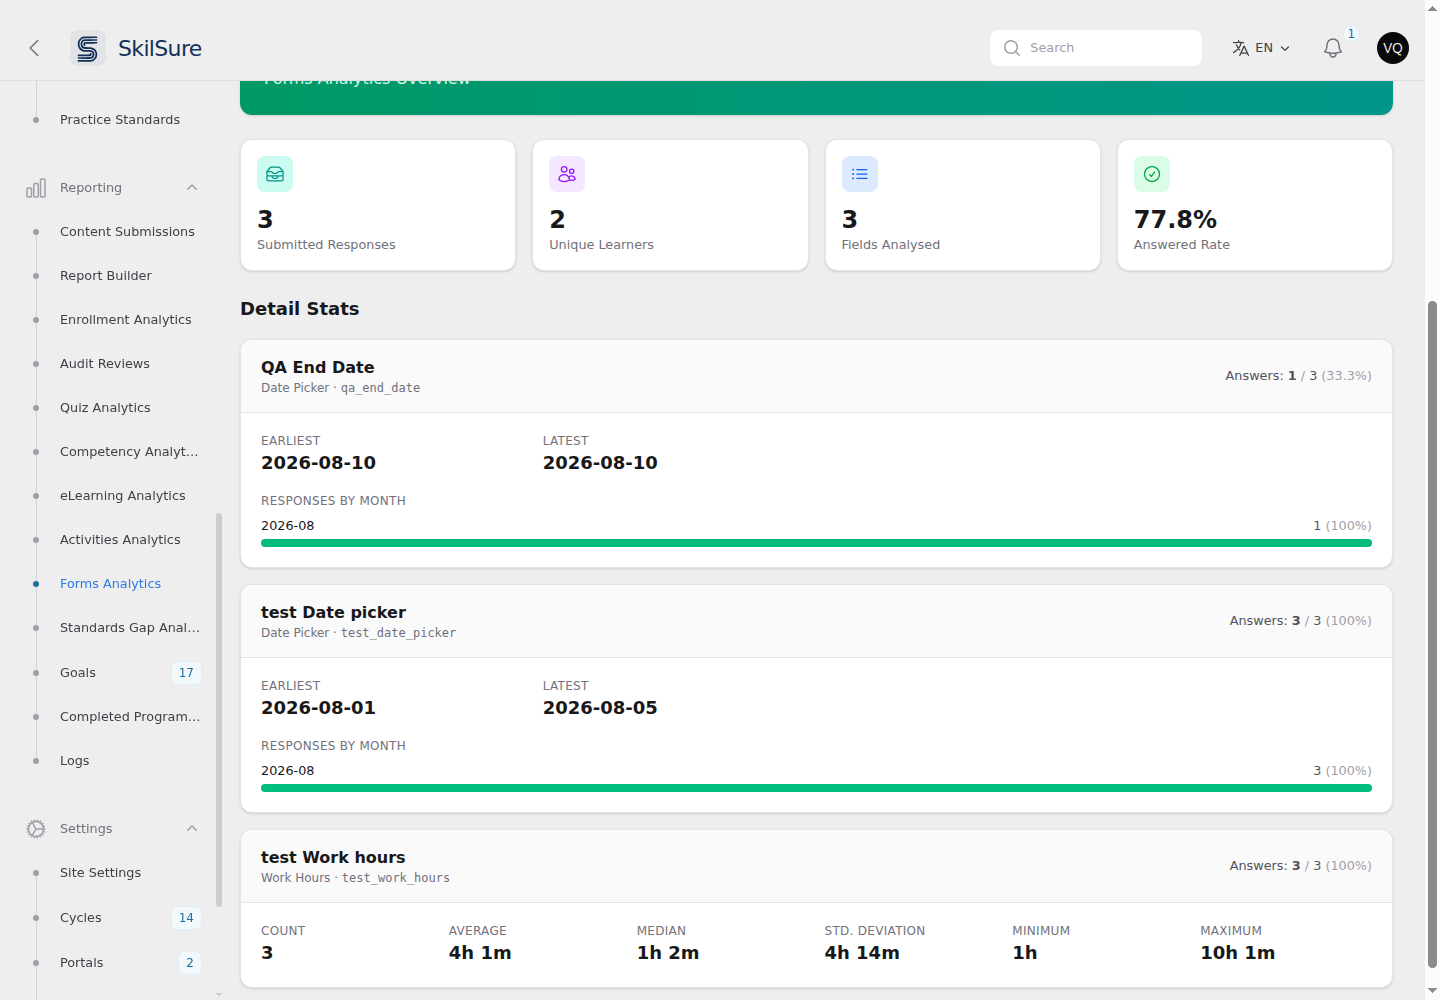1440x1000 pixels.
Task: Go to Site Settings
Action: 100,873
